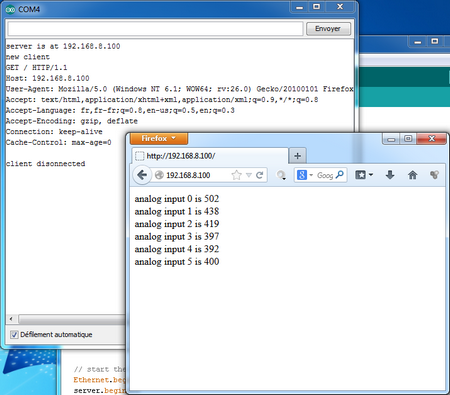Viewport: 450px width, 395px height.
Task: Toggle the Défilement automatique checkbox
Action: pyautogui.click(x=14, y=334)
